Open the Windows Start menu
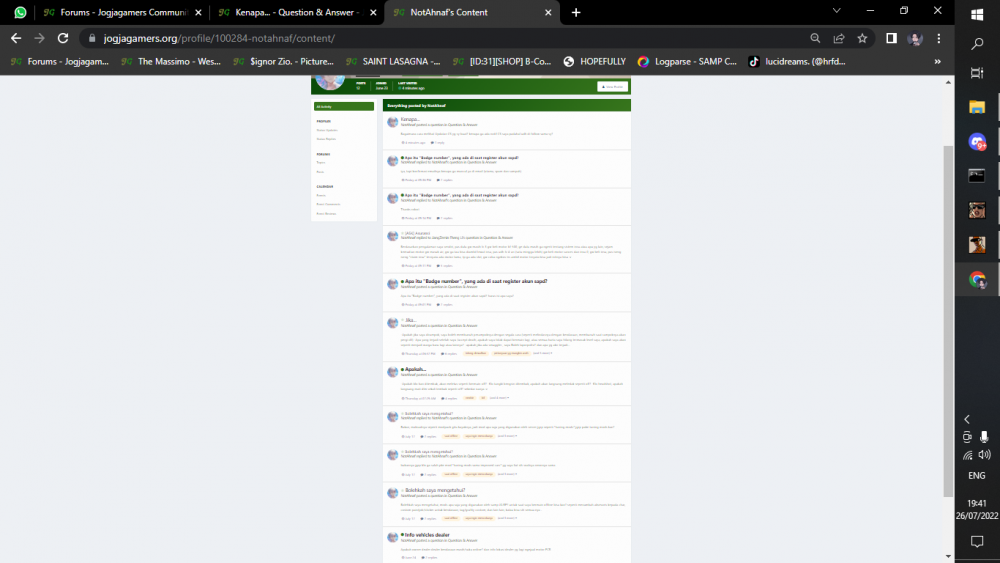 coord(976,14)
